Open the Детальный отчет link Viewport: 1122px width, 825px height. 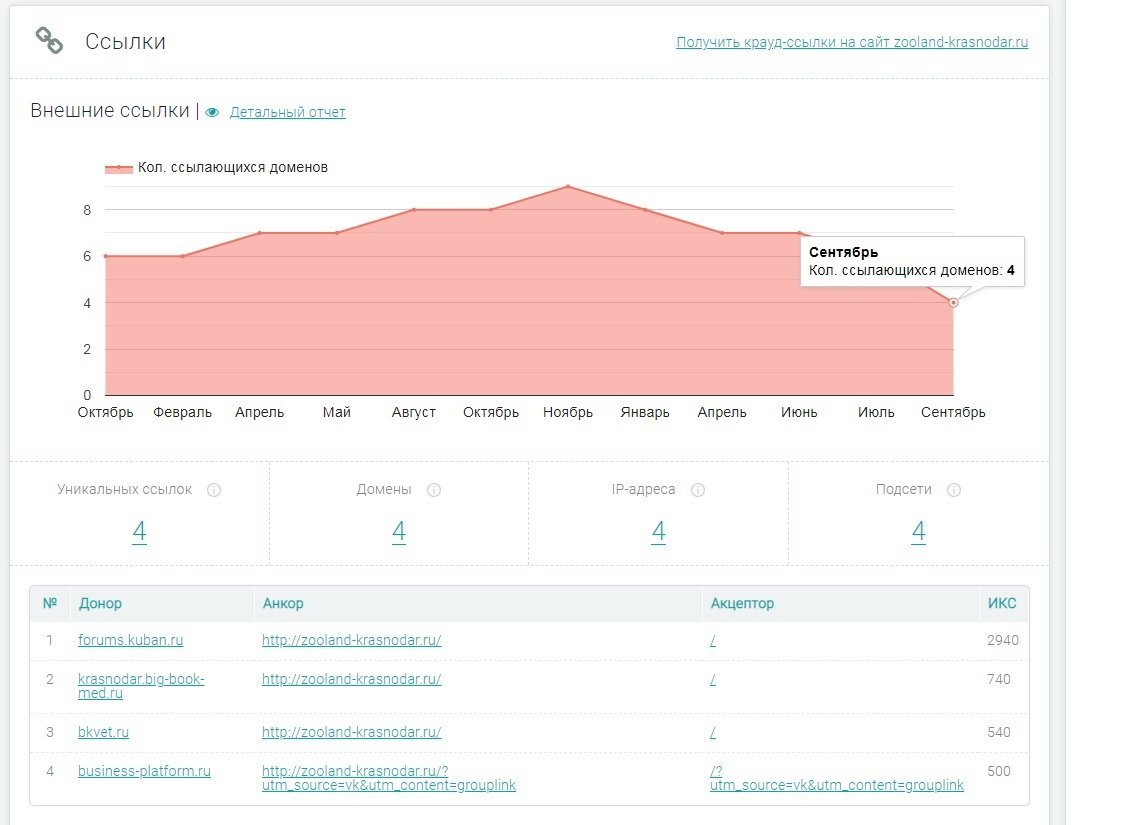pos(288,113)
